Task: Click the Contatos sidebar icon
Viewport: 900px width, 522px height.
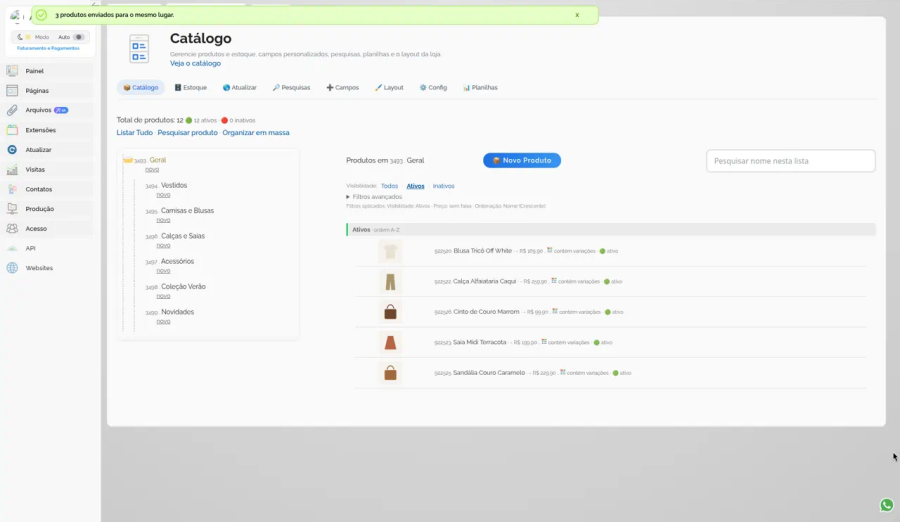Action: pyautogui.click(x=12, y=189)
